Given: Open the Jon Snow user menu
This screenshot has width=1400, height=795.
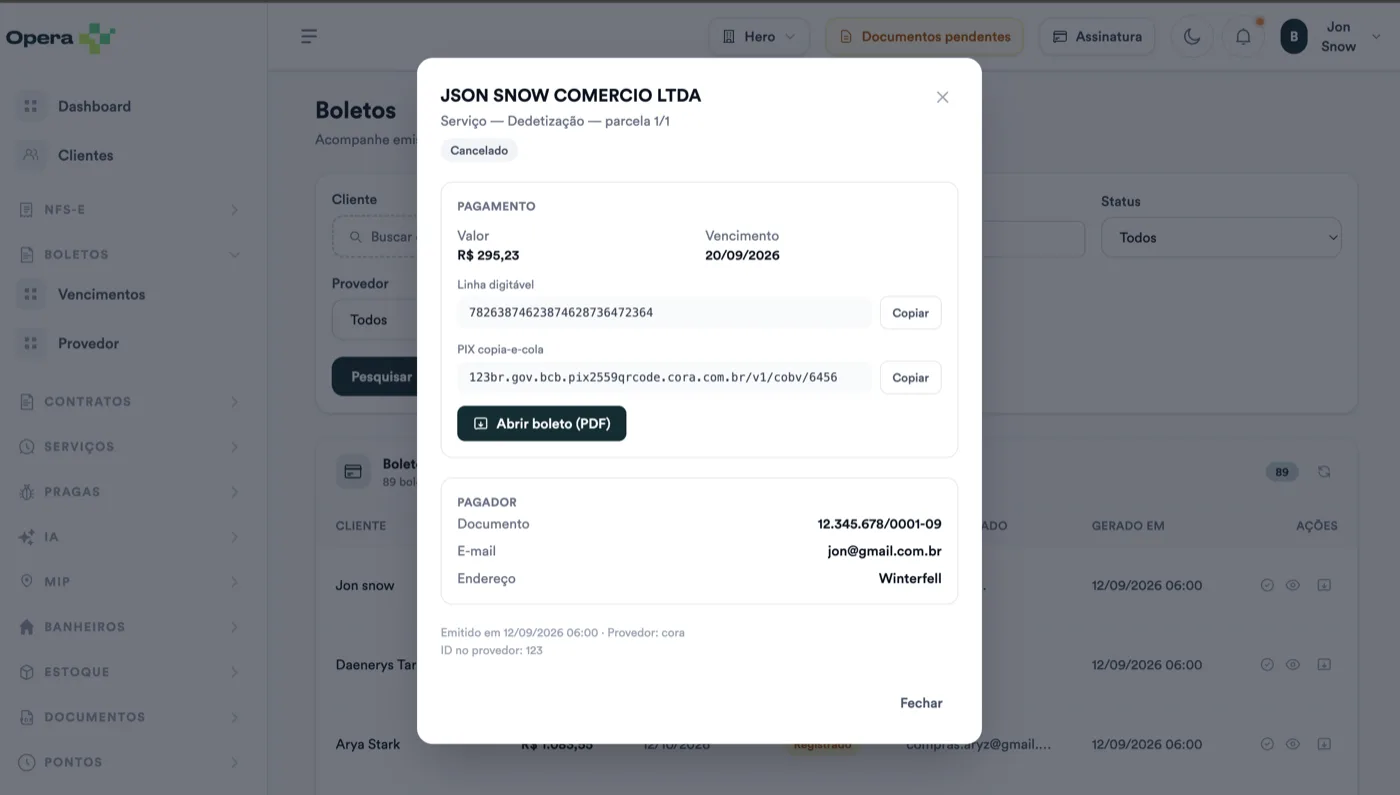Looking at the screenshot, I should (x=1331, y=37).
